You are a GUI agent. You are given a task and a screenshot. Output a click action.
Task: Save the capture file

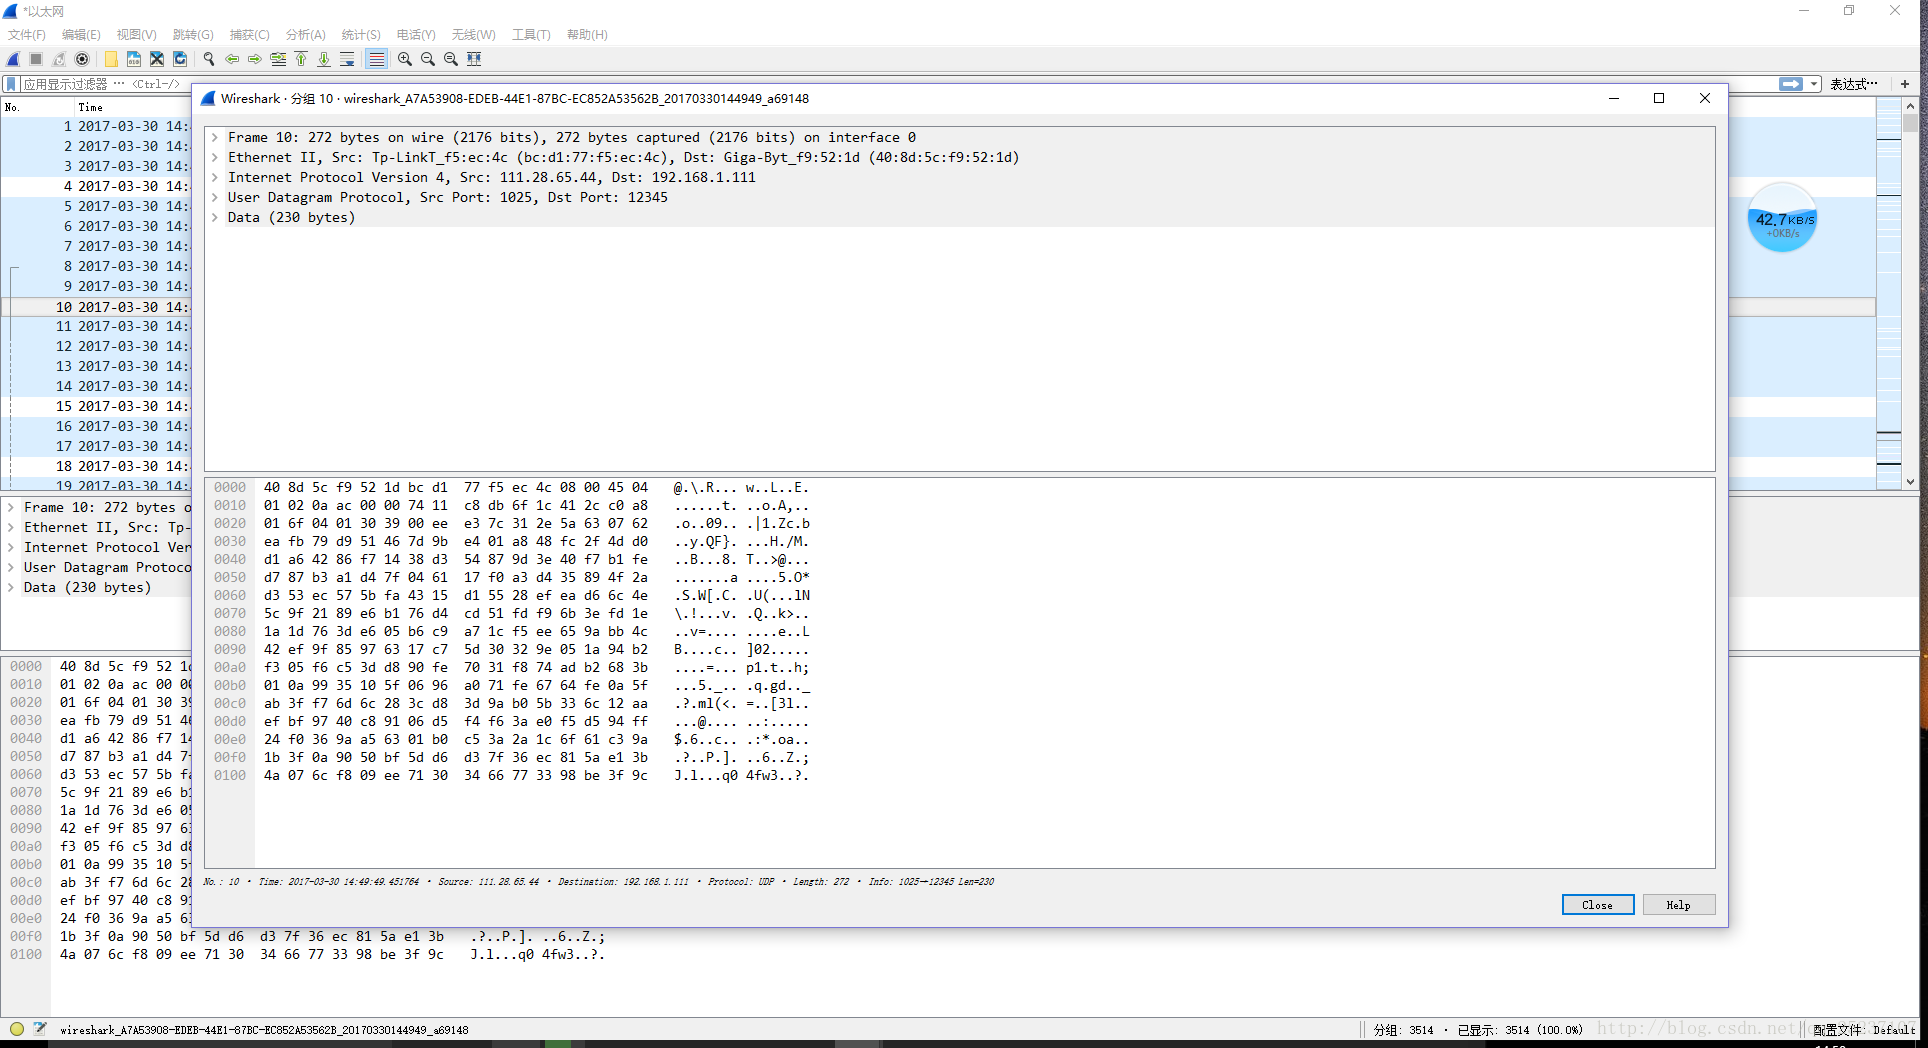pos(134,59)
